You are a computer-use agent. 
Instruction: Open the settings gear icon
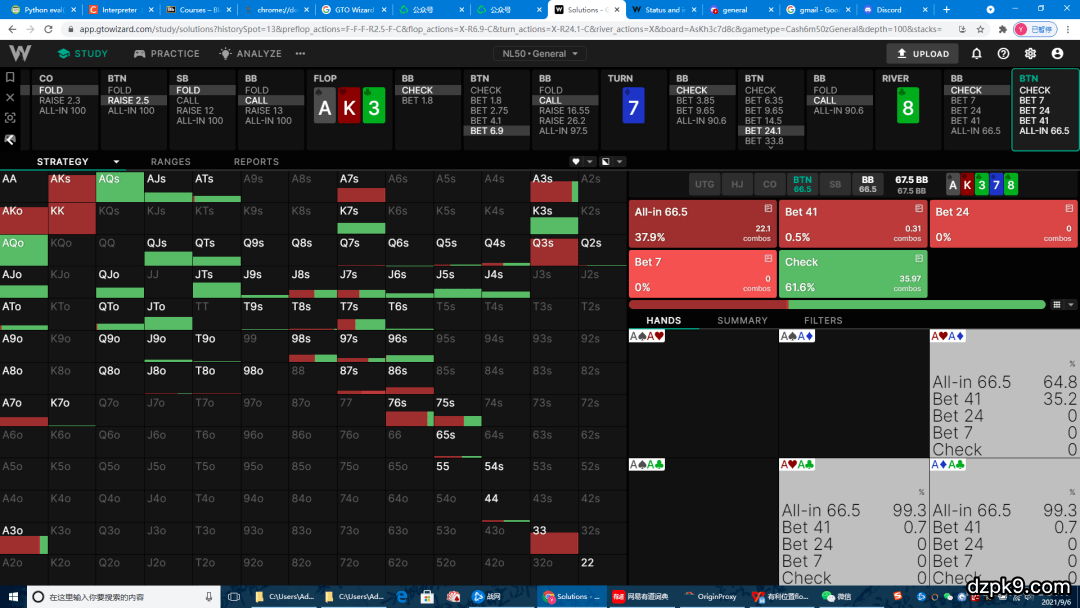tap(1030, 54)
